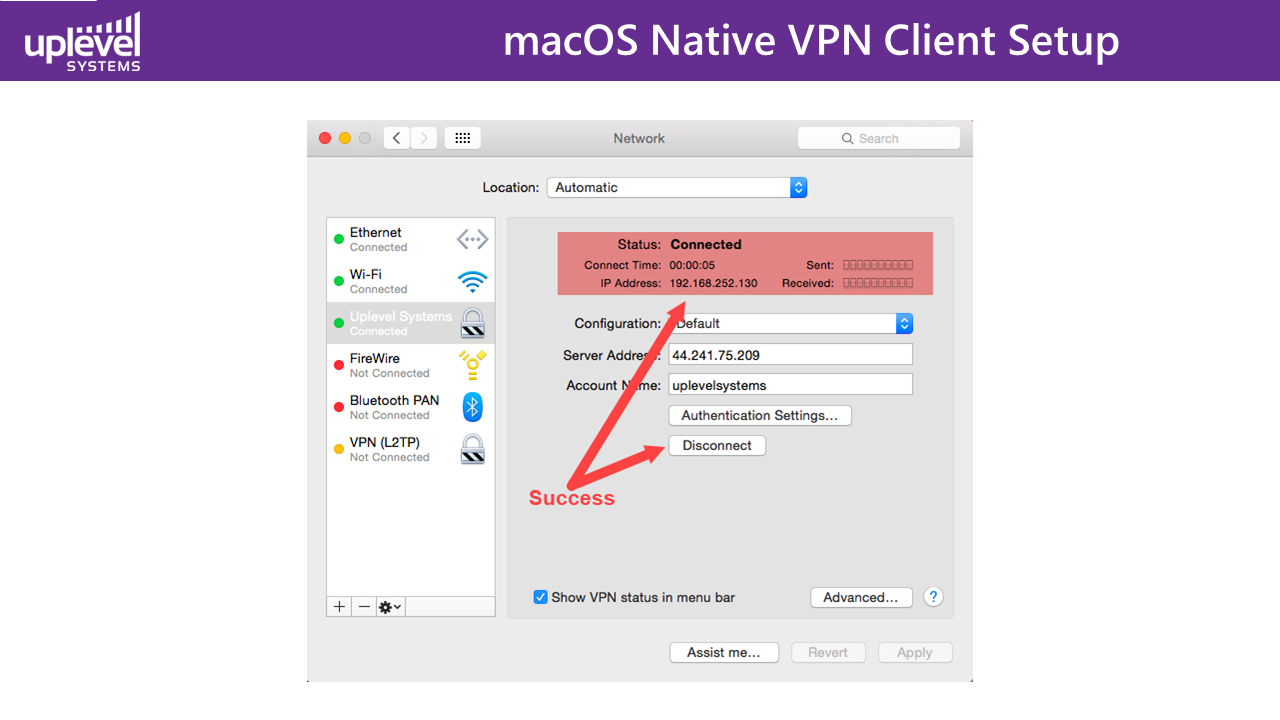
Task: Click the back navigation arrow in Network window
Action: click(397, 138)
